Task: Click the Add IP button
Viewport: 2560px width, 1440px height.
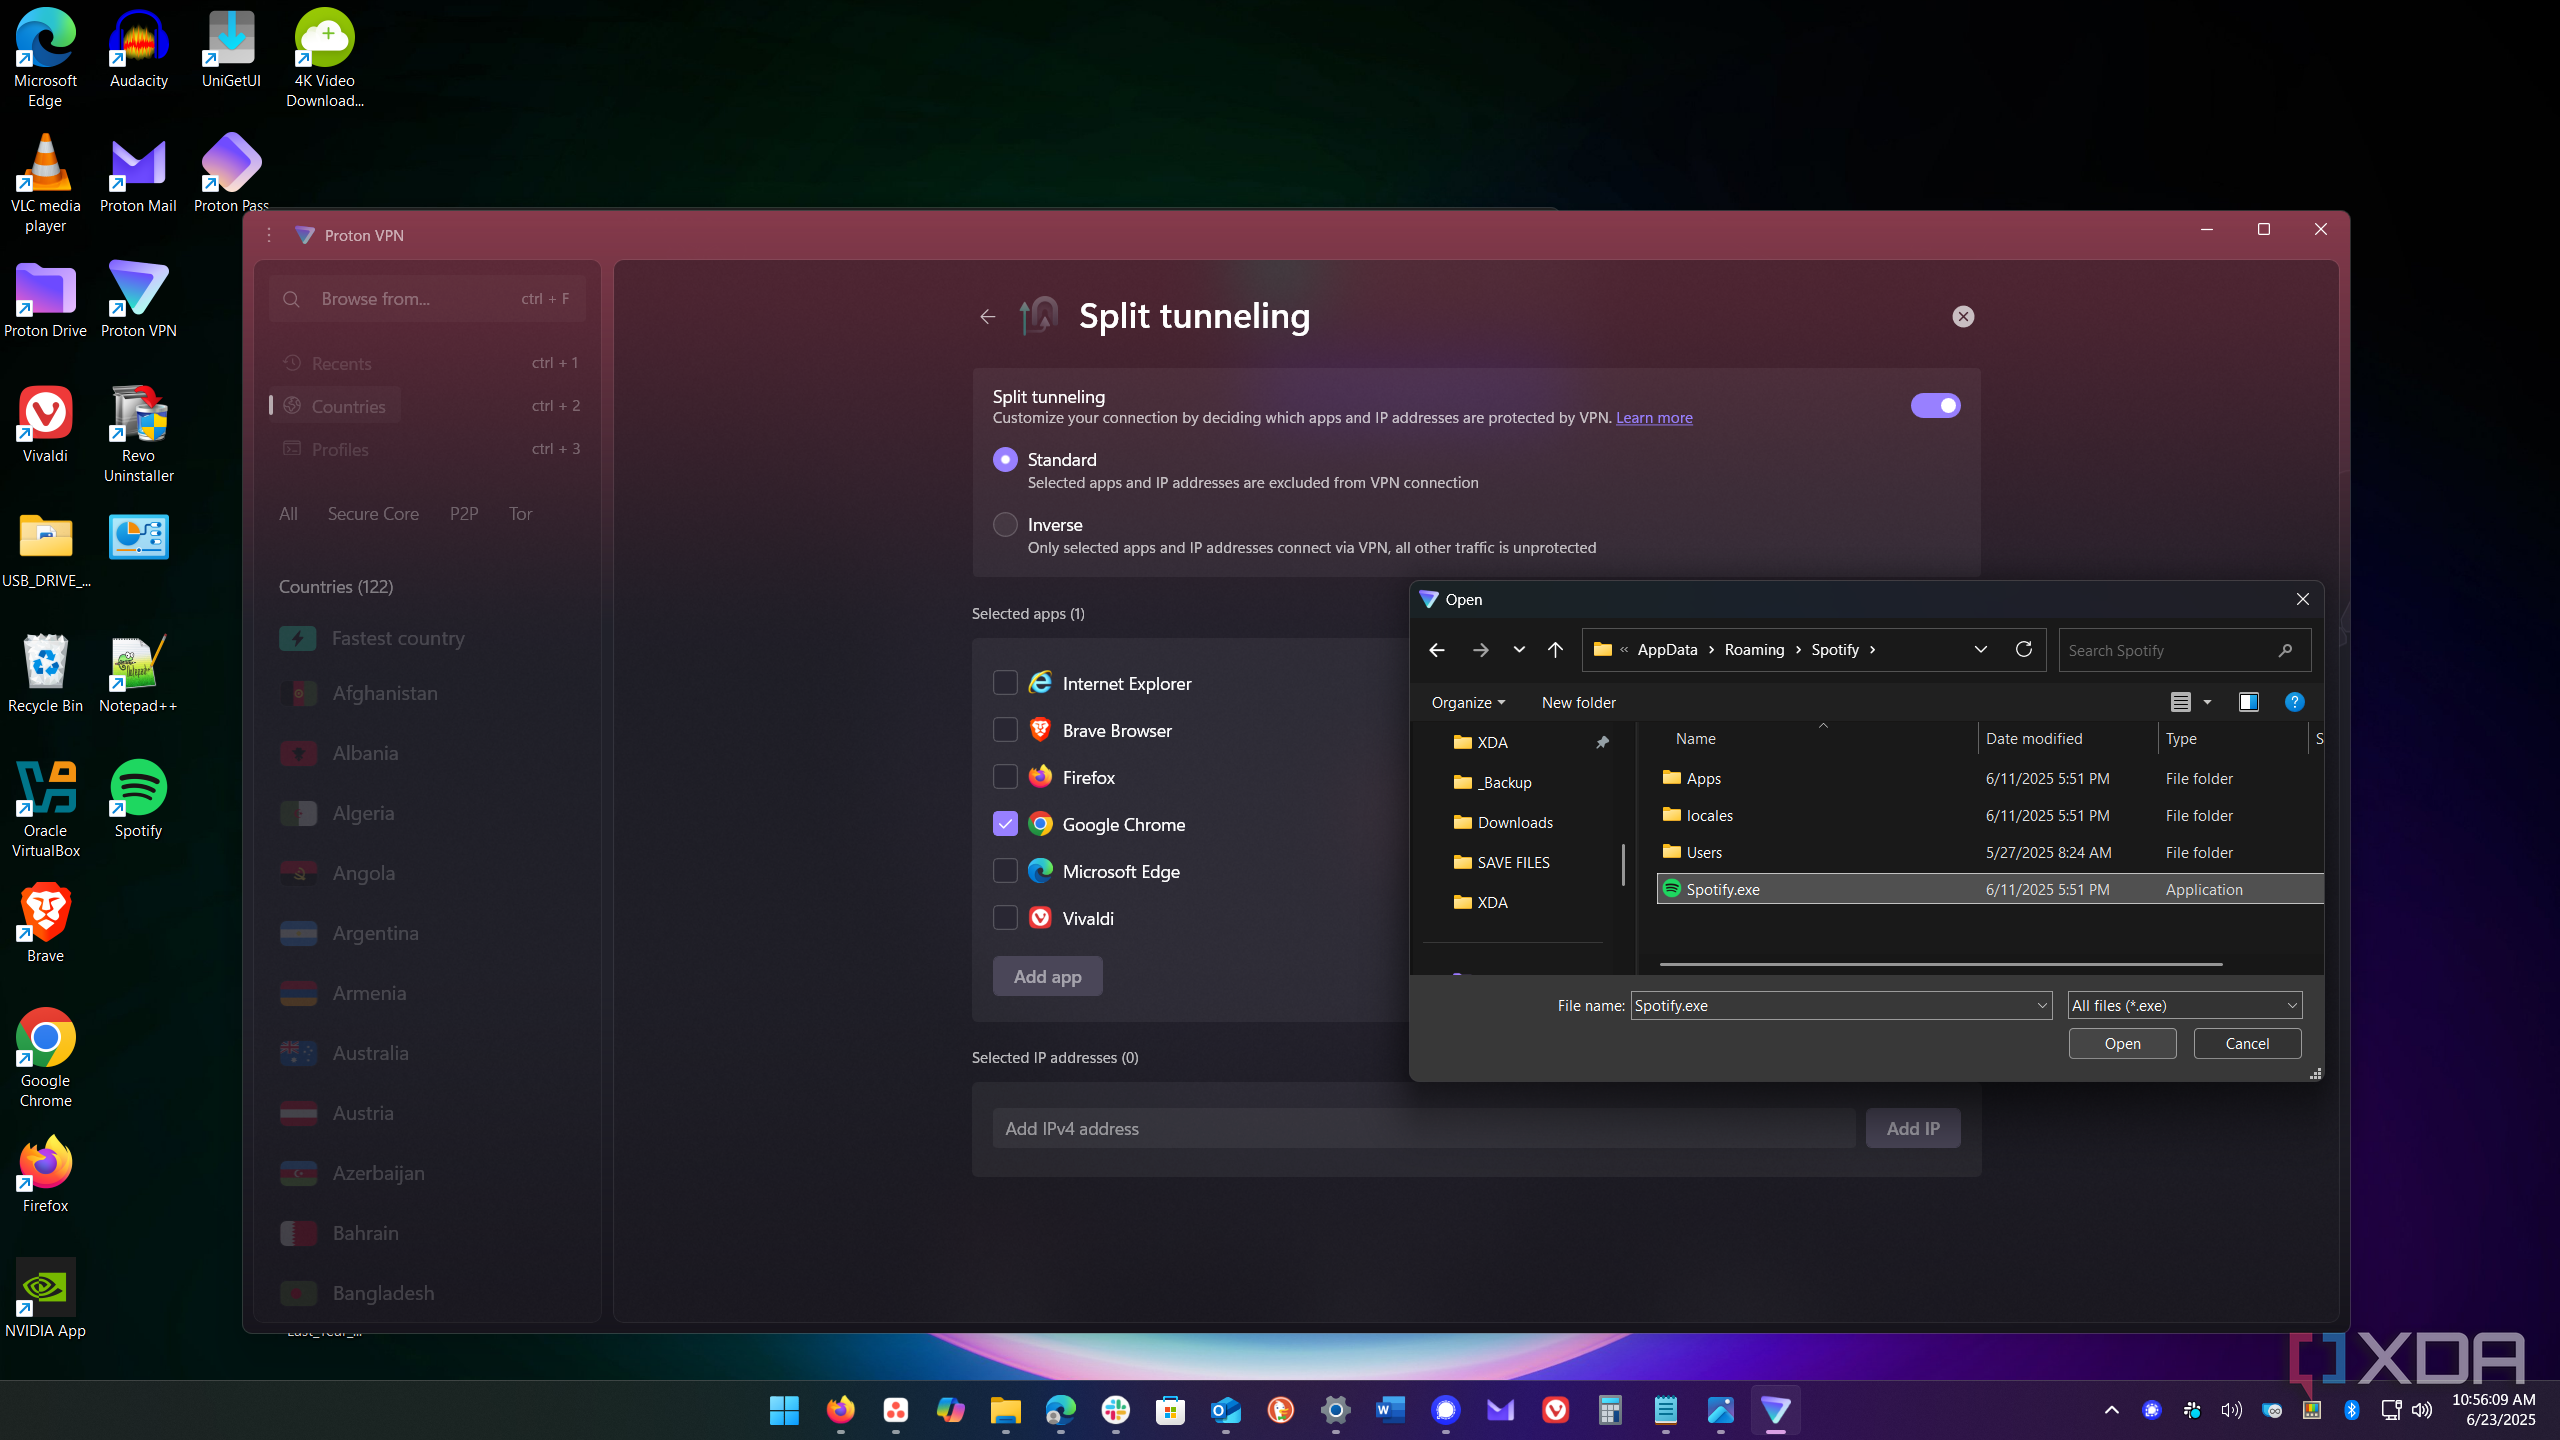Action: coord(1913,1128)
